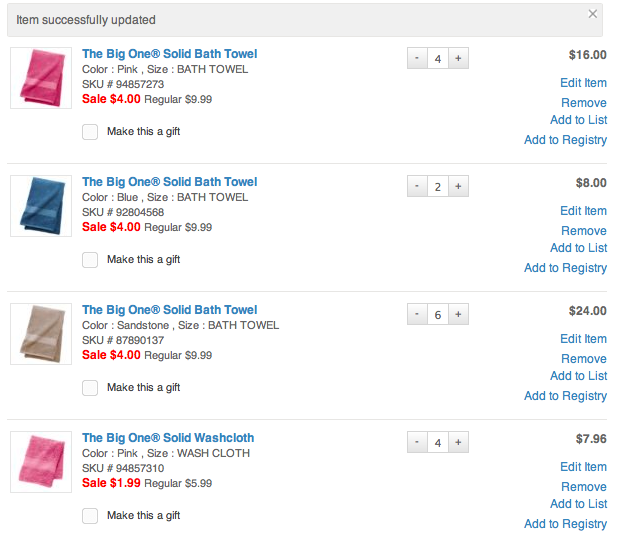
Task: Open the pink washcloth product thumbnail
Action: [x=41, y=462]
